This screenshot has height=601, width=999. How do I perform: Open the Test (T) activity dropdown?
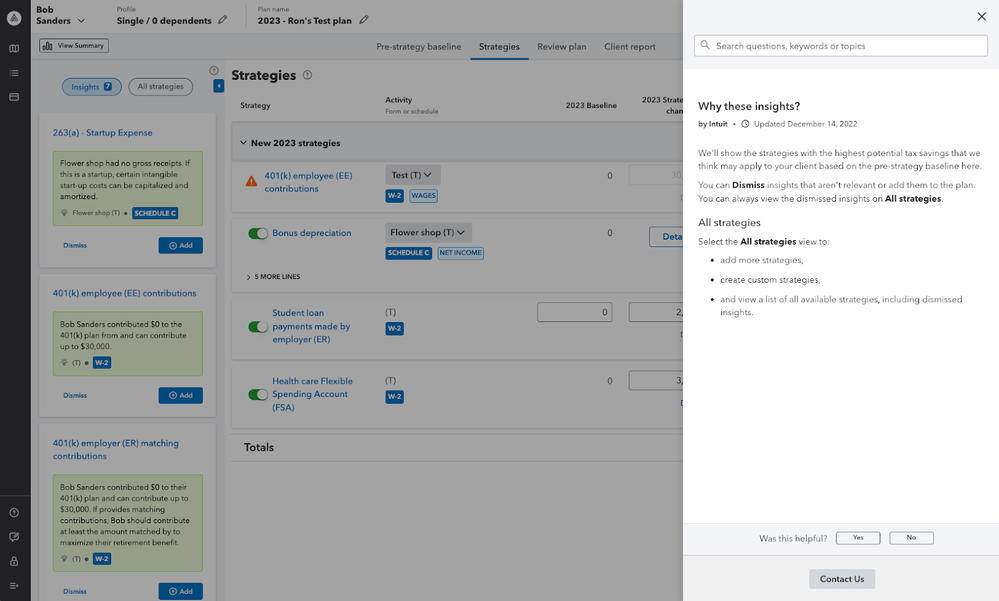pyautogui.click(x=412, y=175)
